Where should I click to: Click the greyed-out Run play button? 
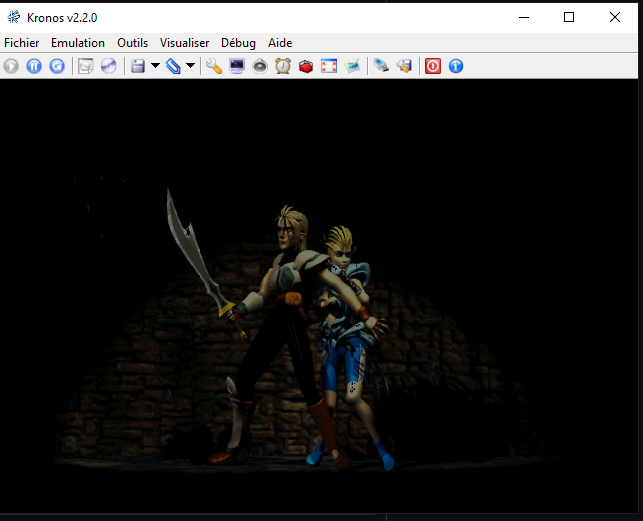[x=11, y=66]
